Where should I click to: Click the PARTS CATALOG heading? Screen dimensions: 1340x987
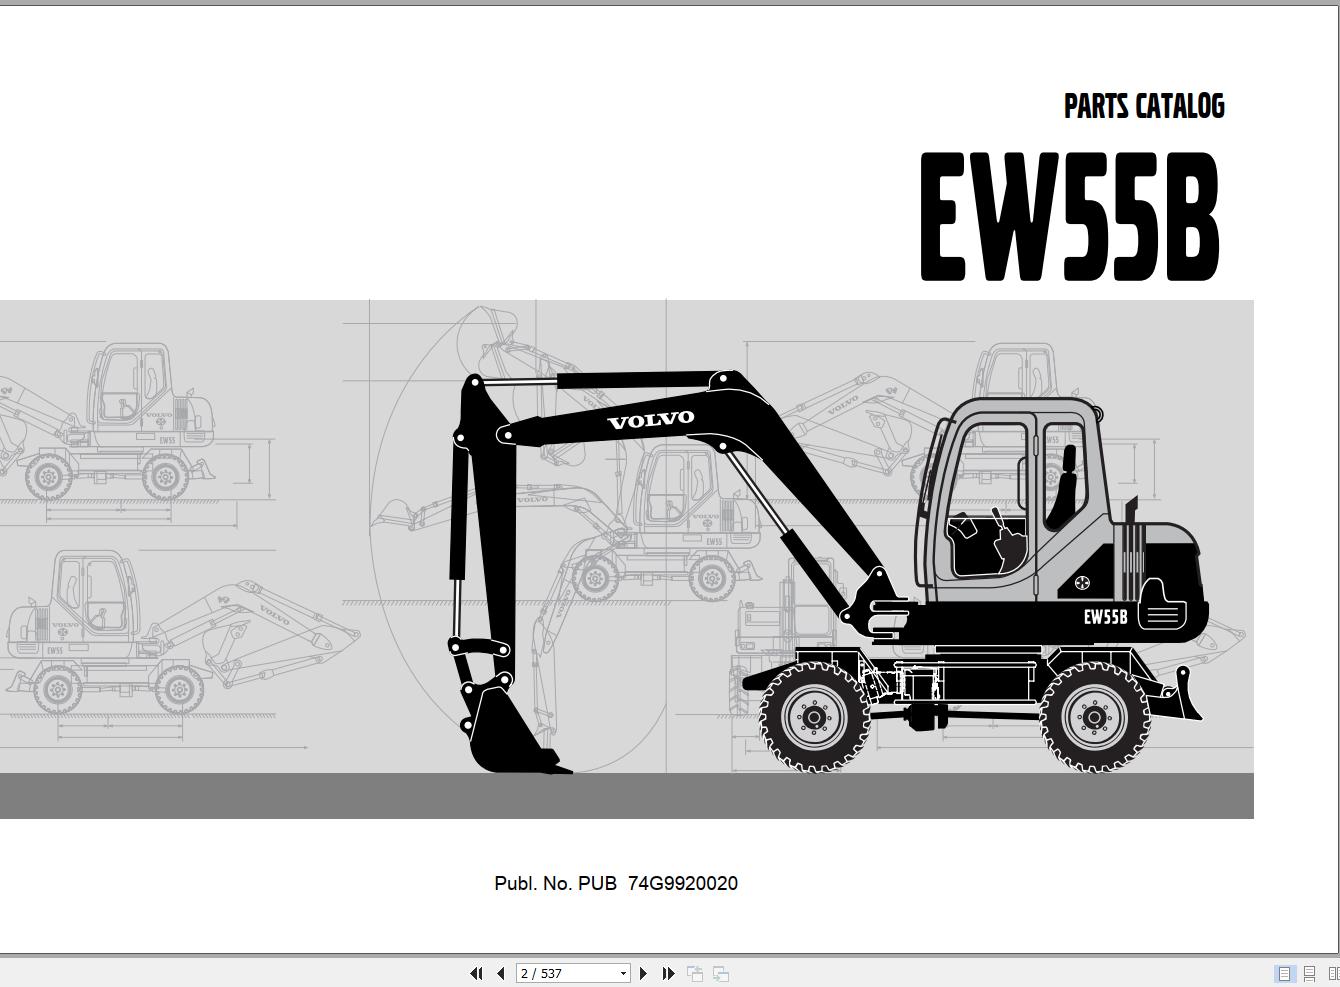[1144, 106]
